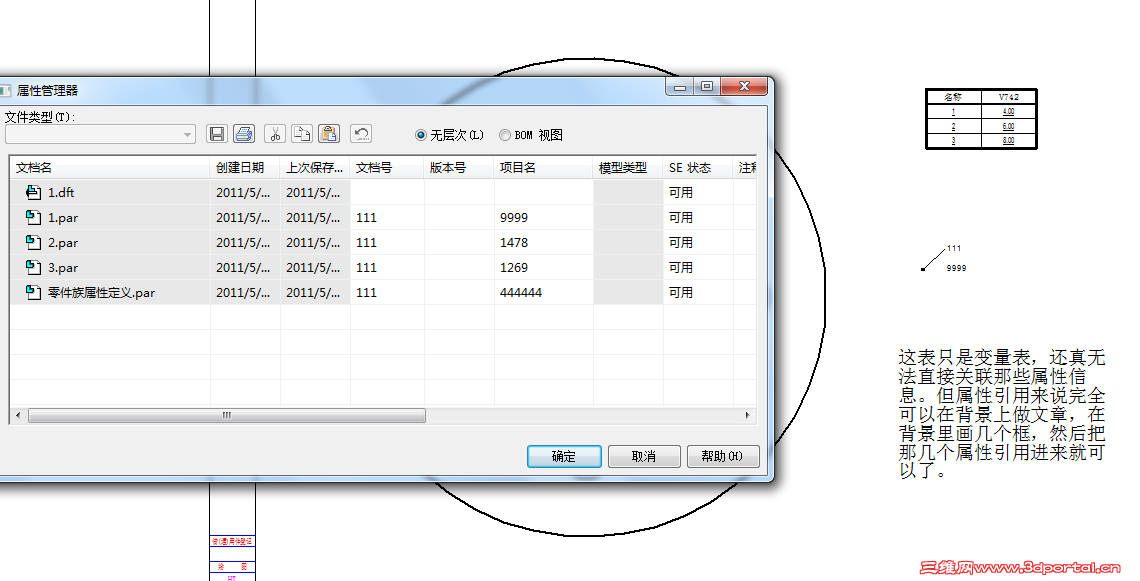
Task: Click the horizontal scrollbar thumb
Action: (x=227, y=415)
